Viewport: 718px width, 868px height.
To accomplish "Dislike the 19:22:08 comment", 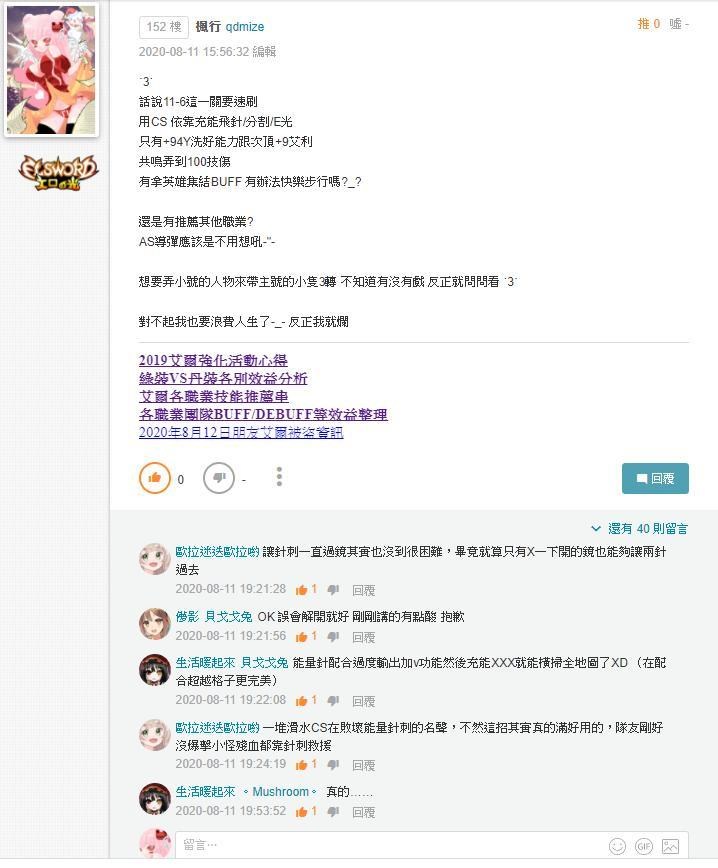I will 333,701.
